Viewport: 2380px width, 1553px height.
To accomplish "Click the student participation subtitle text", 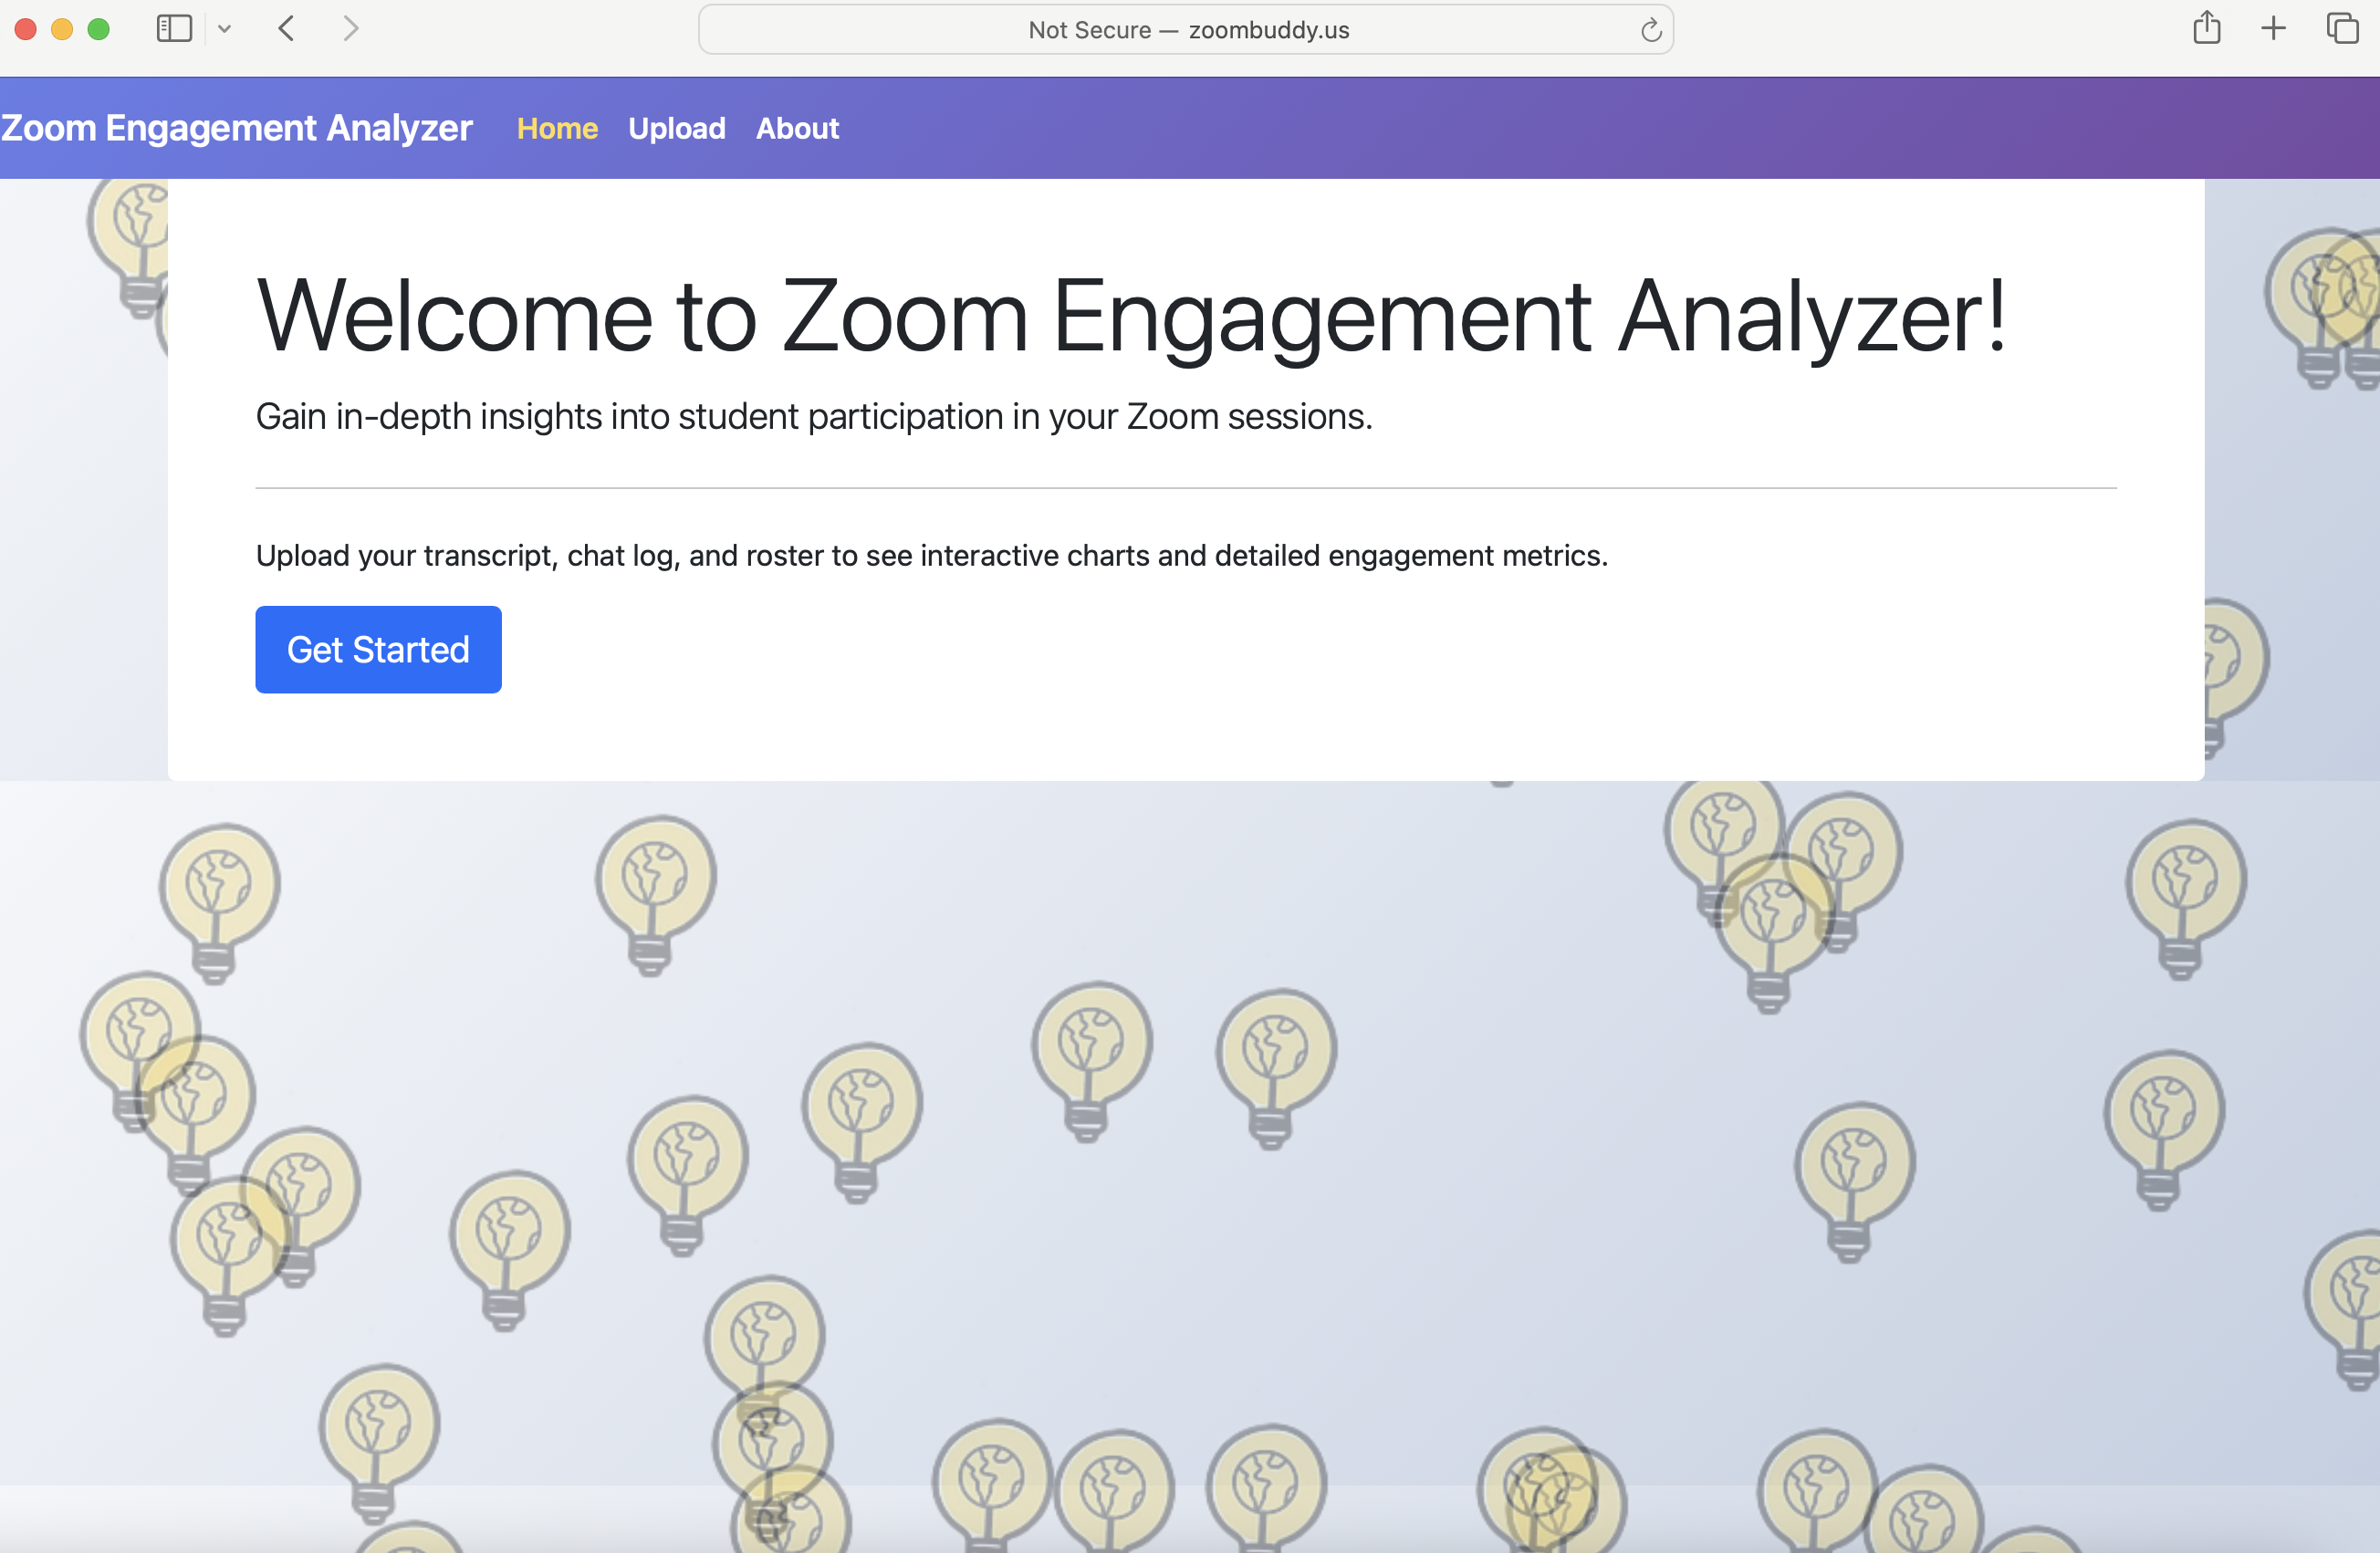I will pos(813,416).
